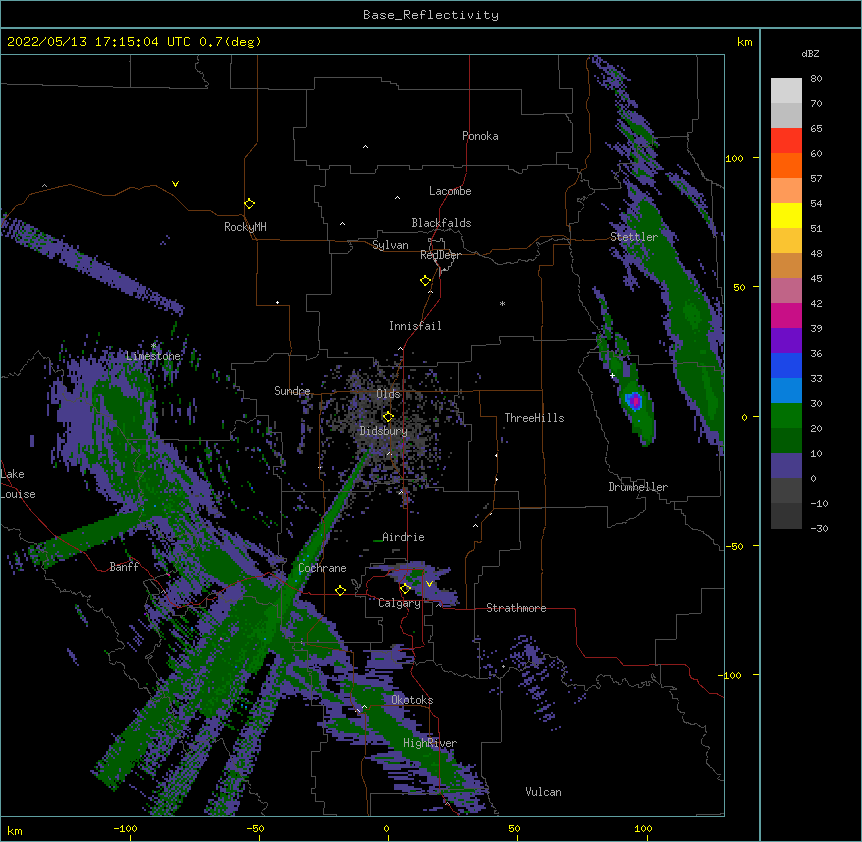This screenshot has height=842, width=862.
Task: Click the RockyMH label
Action: [245, 227]
